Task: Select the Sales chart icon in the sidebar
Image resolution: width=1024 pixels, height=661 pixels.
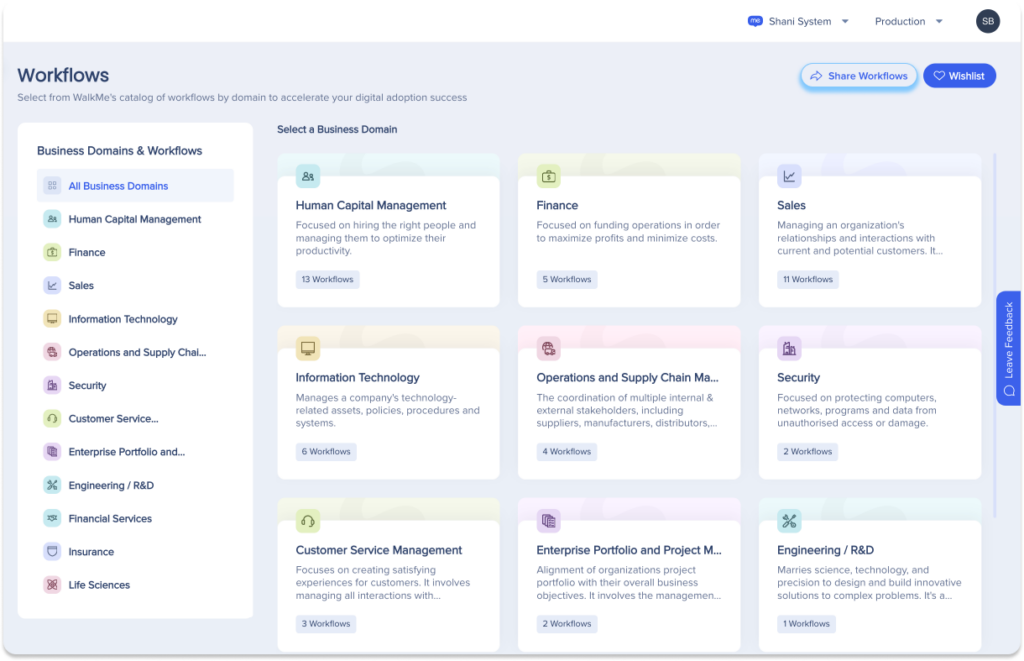Action: 53,285
